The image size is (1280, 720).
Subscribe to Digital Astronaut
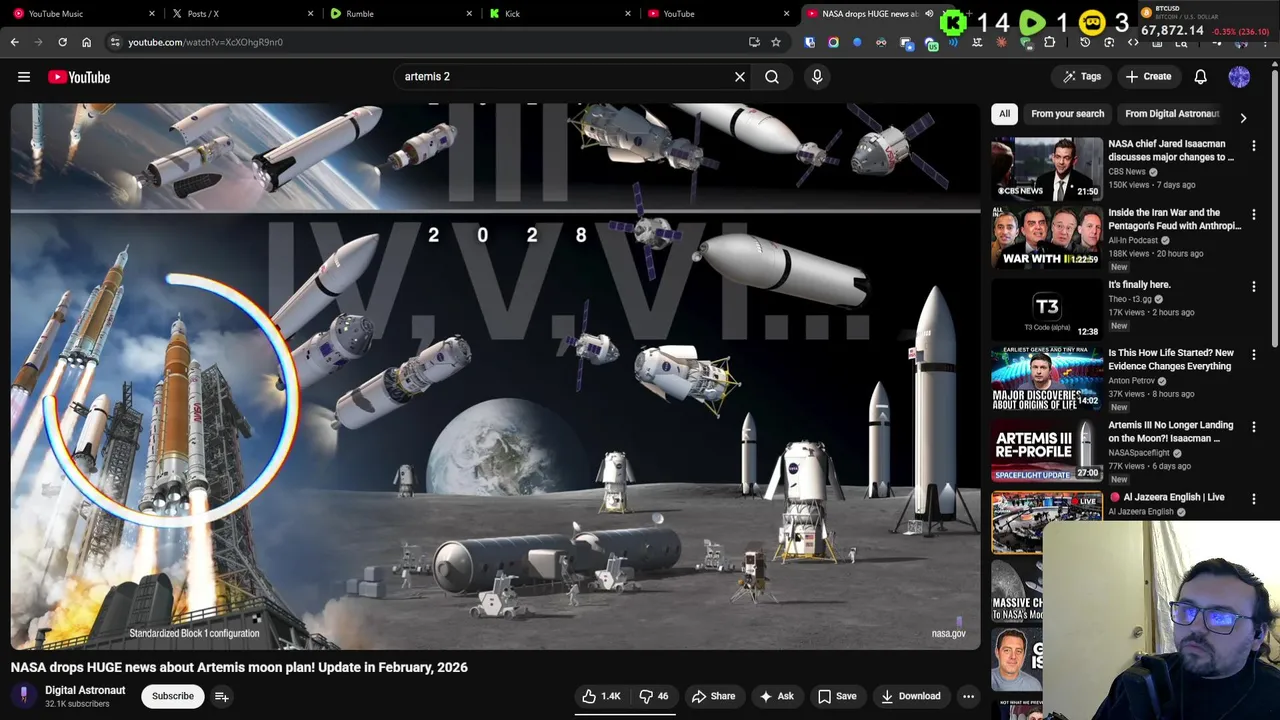click(x=173, y=696)
